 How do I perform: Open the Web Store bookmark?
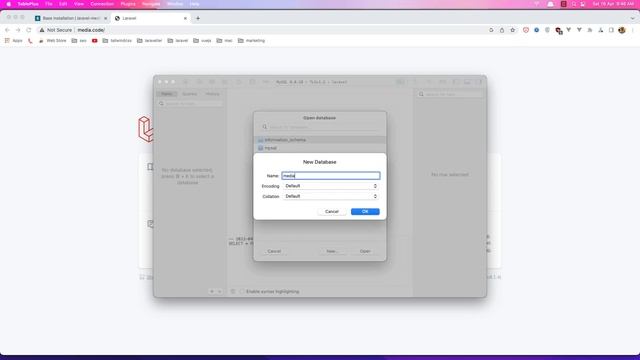(x=53, y=41)
